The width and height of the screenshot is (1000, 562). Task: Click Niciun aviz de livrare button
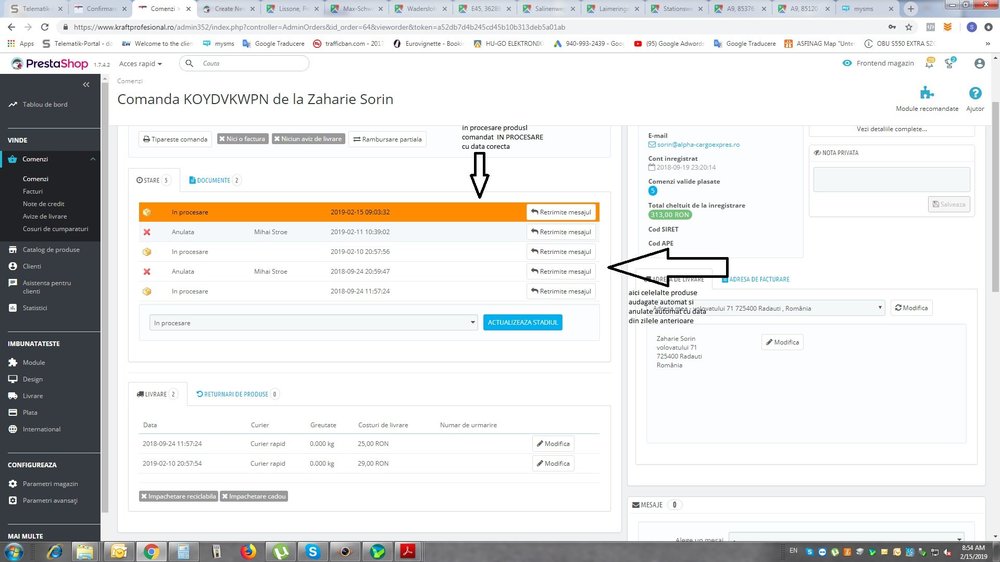click(x=309, y=138)
